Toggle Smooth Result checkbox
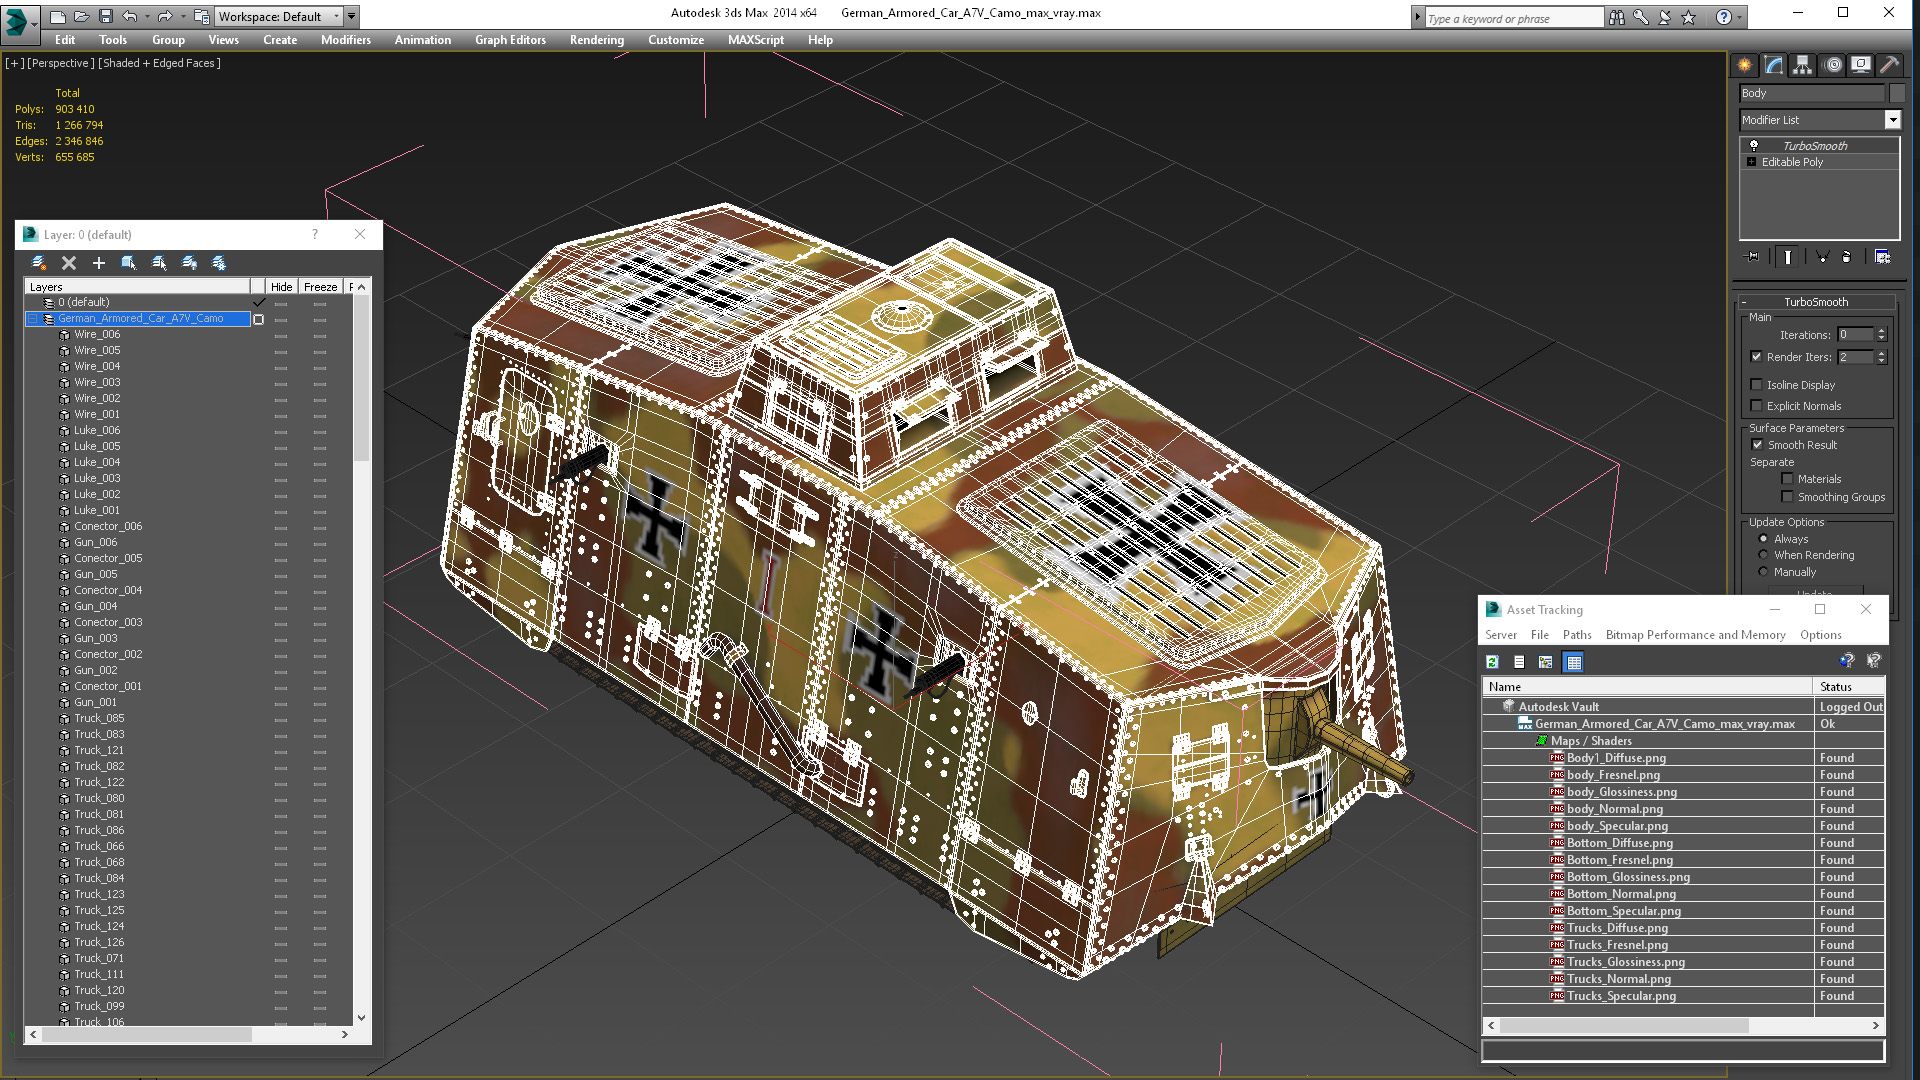1920x1080 pixels. pyautogui.click(x=1758, y=445)
